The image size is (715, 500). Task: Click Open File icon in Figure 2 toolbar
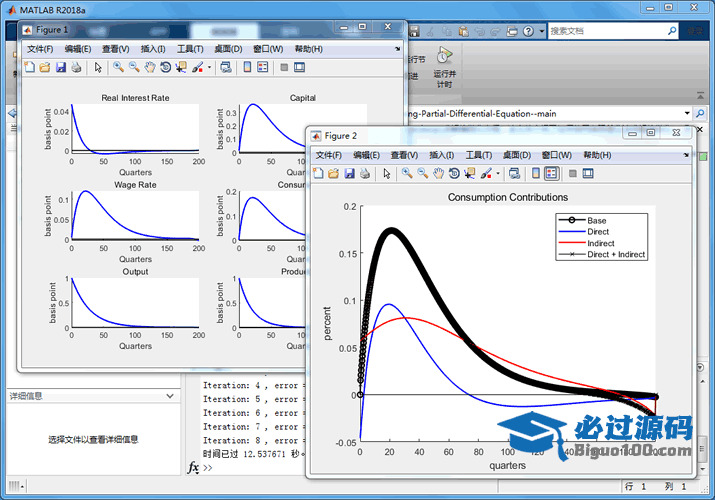[334, 173]
